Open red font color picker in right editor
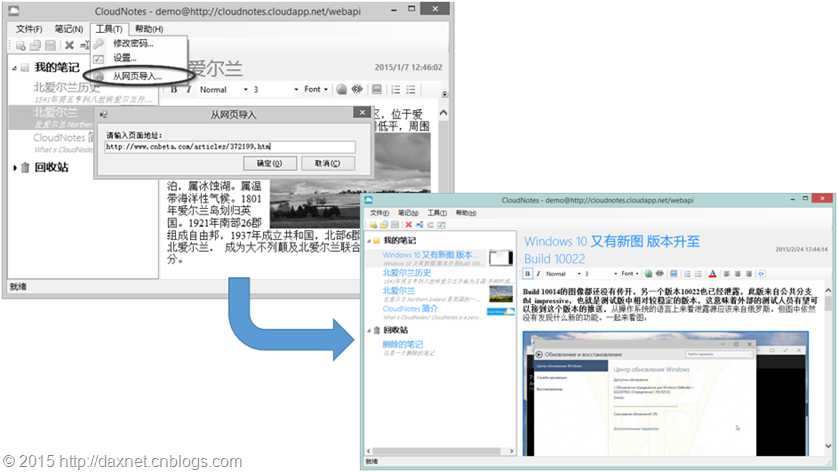This screenshot has height=472, width=838. point(712,274)
